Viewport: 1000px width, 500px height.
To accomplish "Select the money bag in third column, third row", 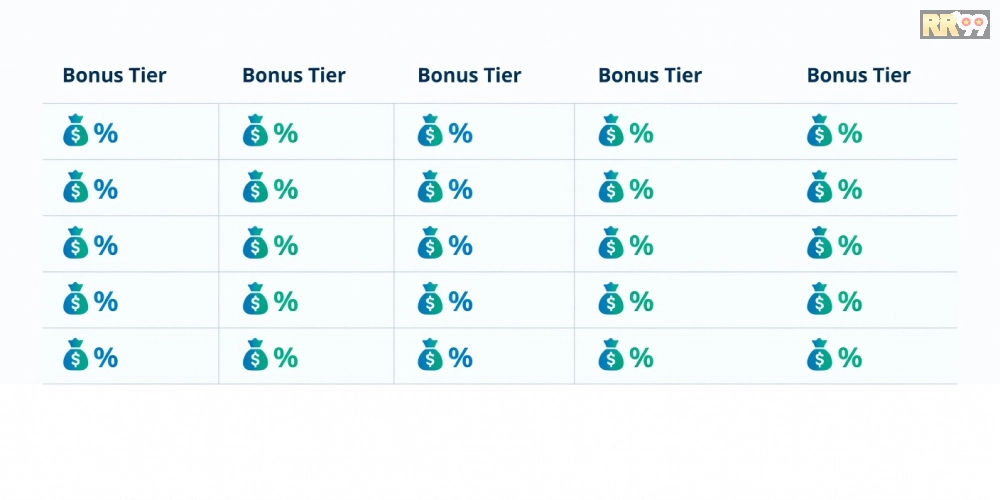I will [x=431, y=244].
